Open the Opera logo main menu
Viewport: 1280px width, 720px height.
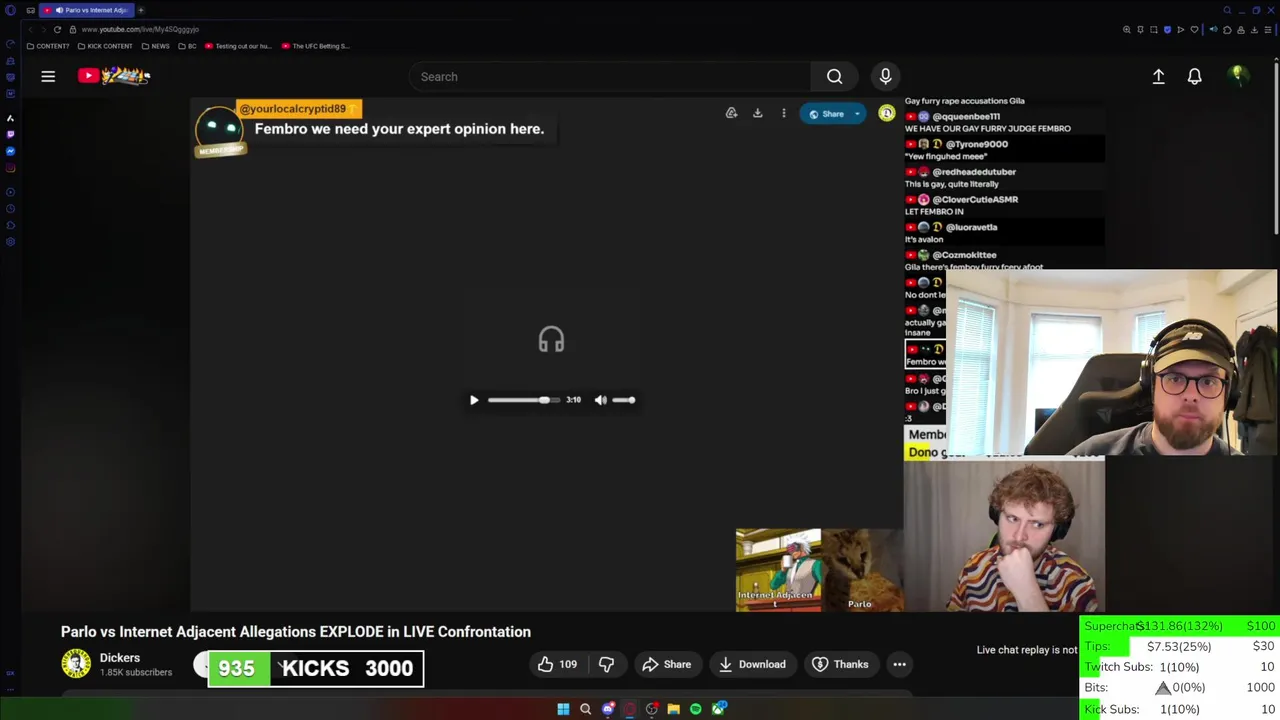(x=10, y=10)
